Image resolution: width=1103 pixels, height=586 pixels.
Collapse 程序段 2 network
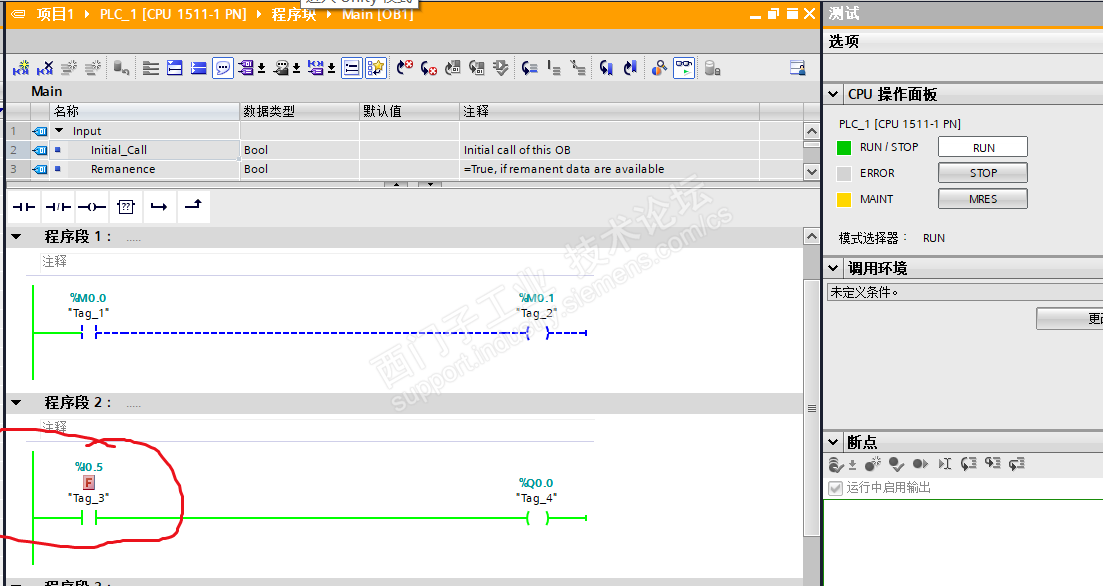pyautogui.click(x=16, y=403)
